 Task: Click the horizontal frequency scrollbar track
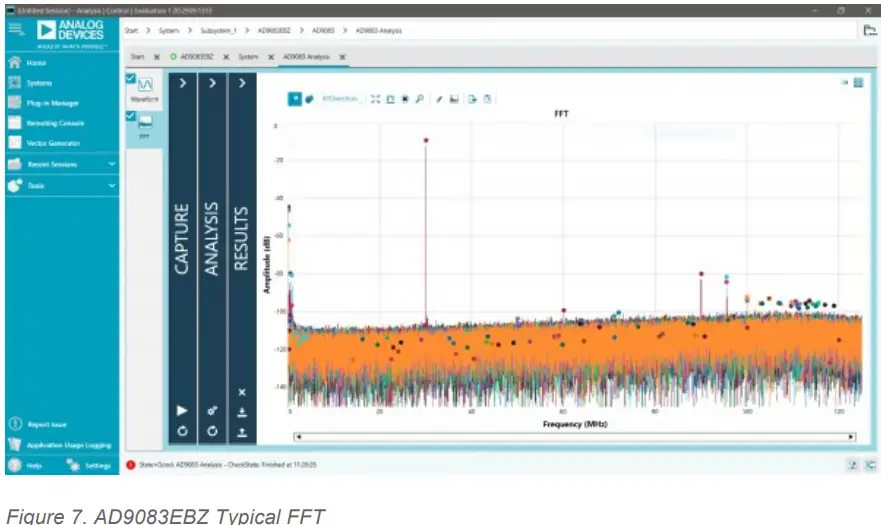[x=575, y=437]
